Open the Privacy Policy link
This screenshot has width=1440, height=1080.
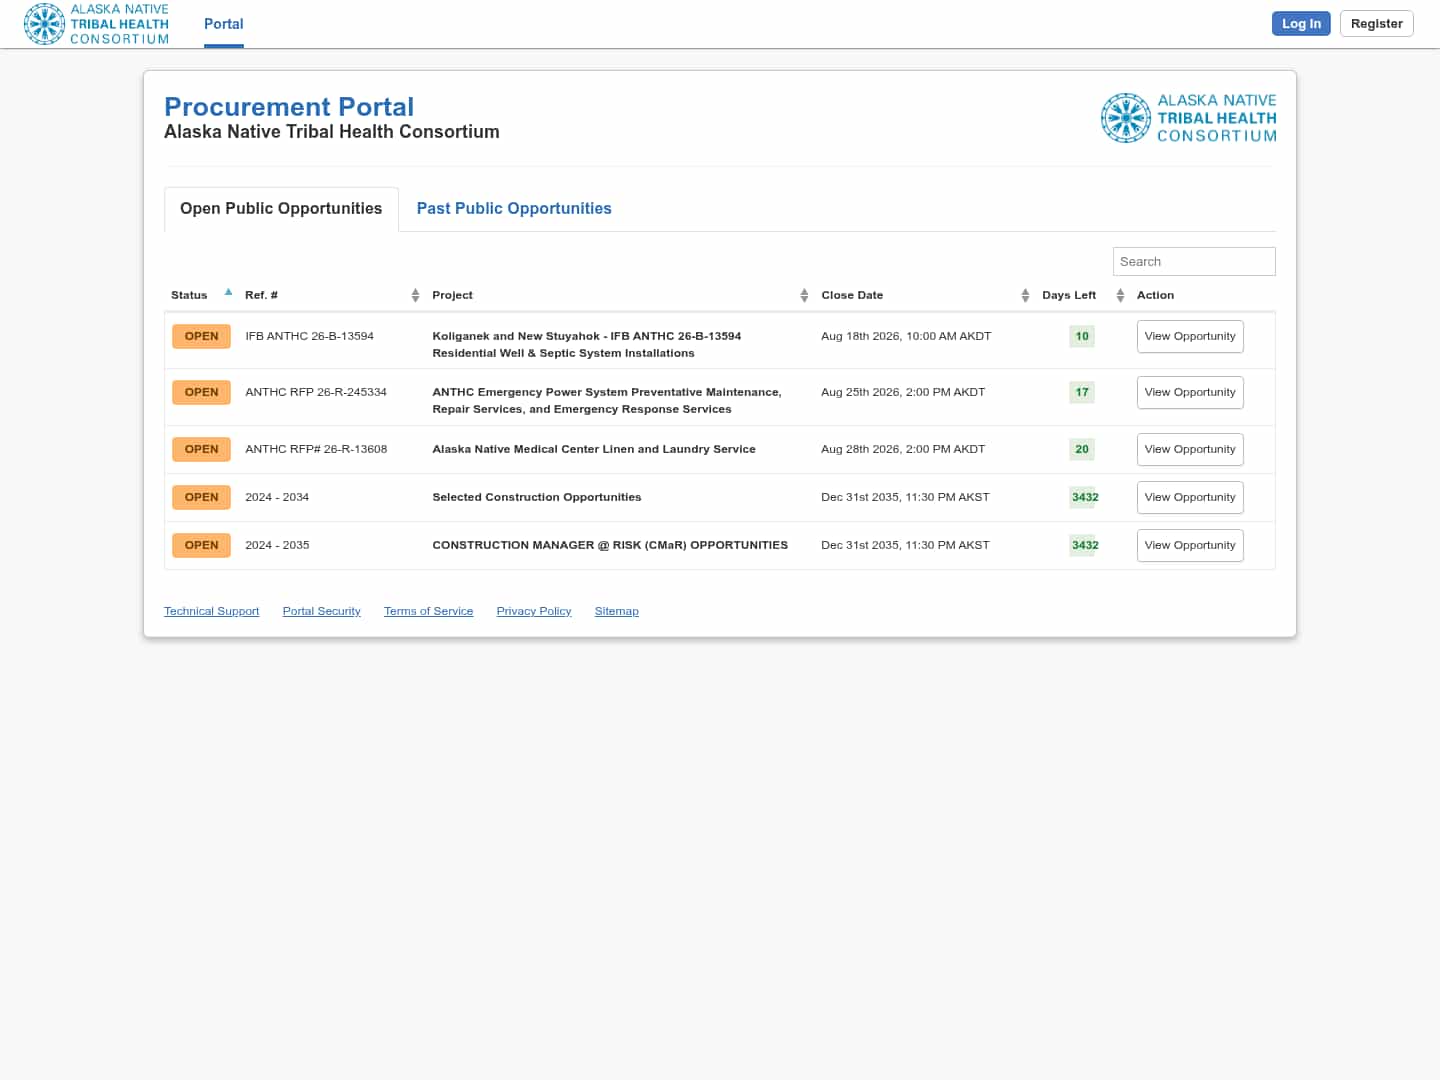coord(534,611)
